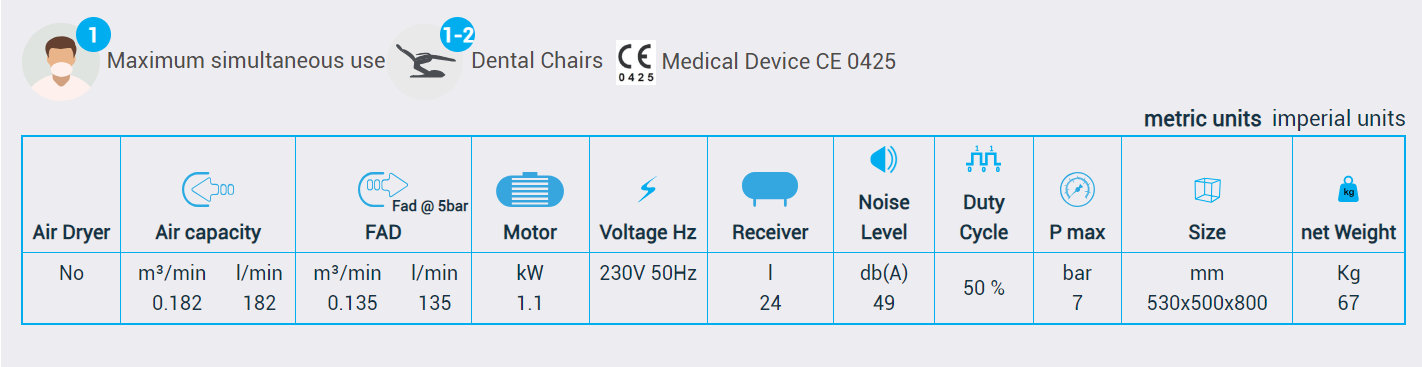
Task: Click the 530x500x800 size value
Action: pyautogui.click(x=1208, y=303)
